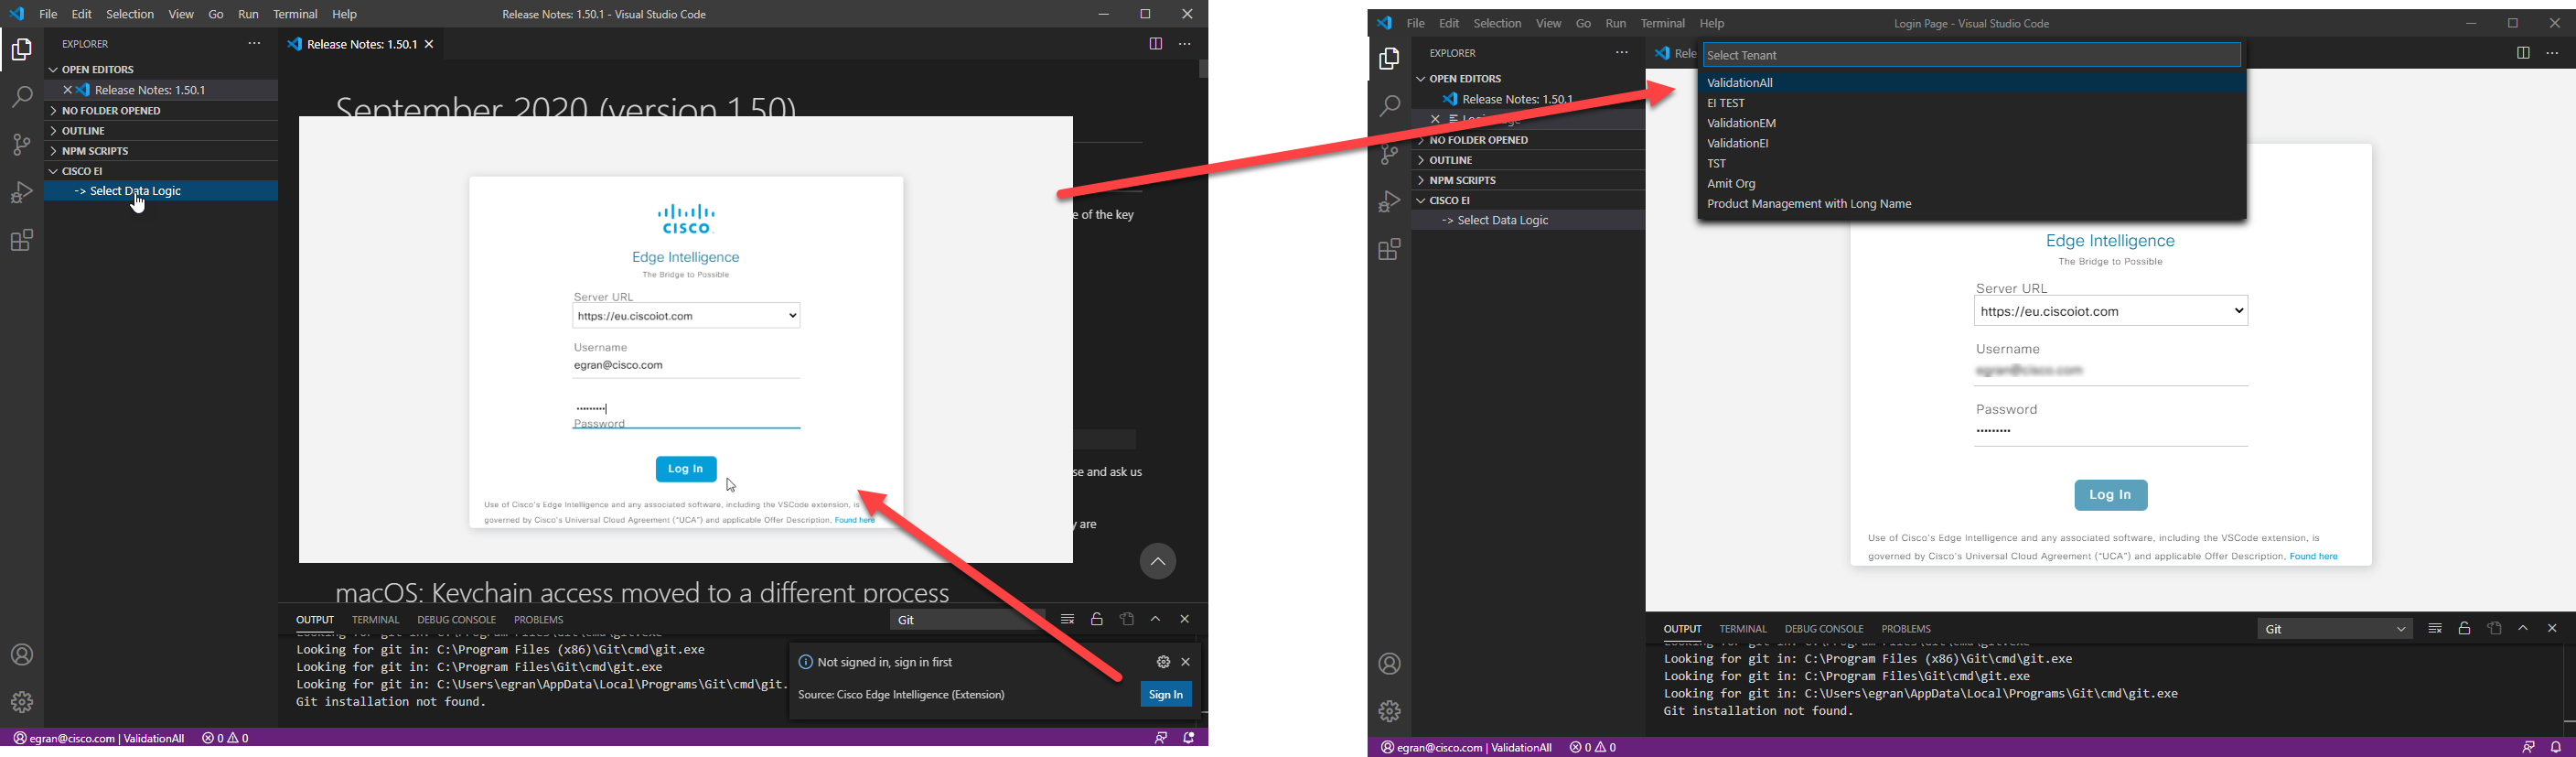
Task: Open Explorer More Actions ellipsis in left window
Action: [254, 44]
